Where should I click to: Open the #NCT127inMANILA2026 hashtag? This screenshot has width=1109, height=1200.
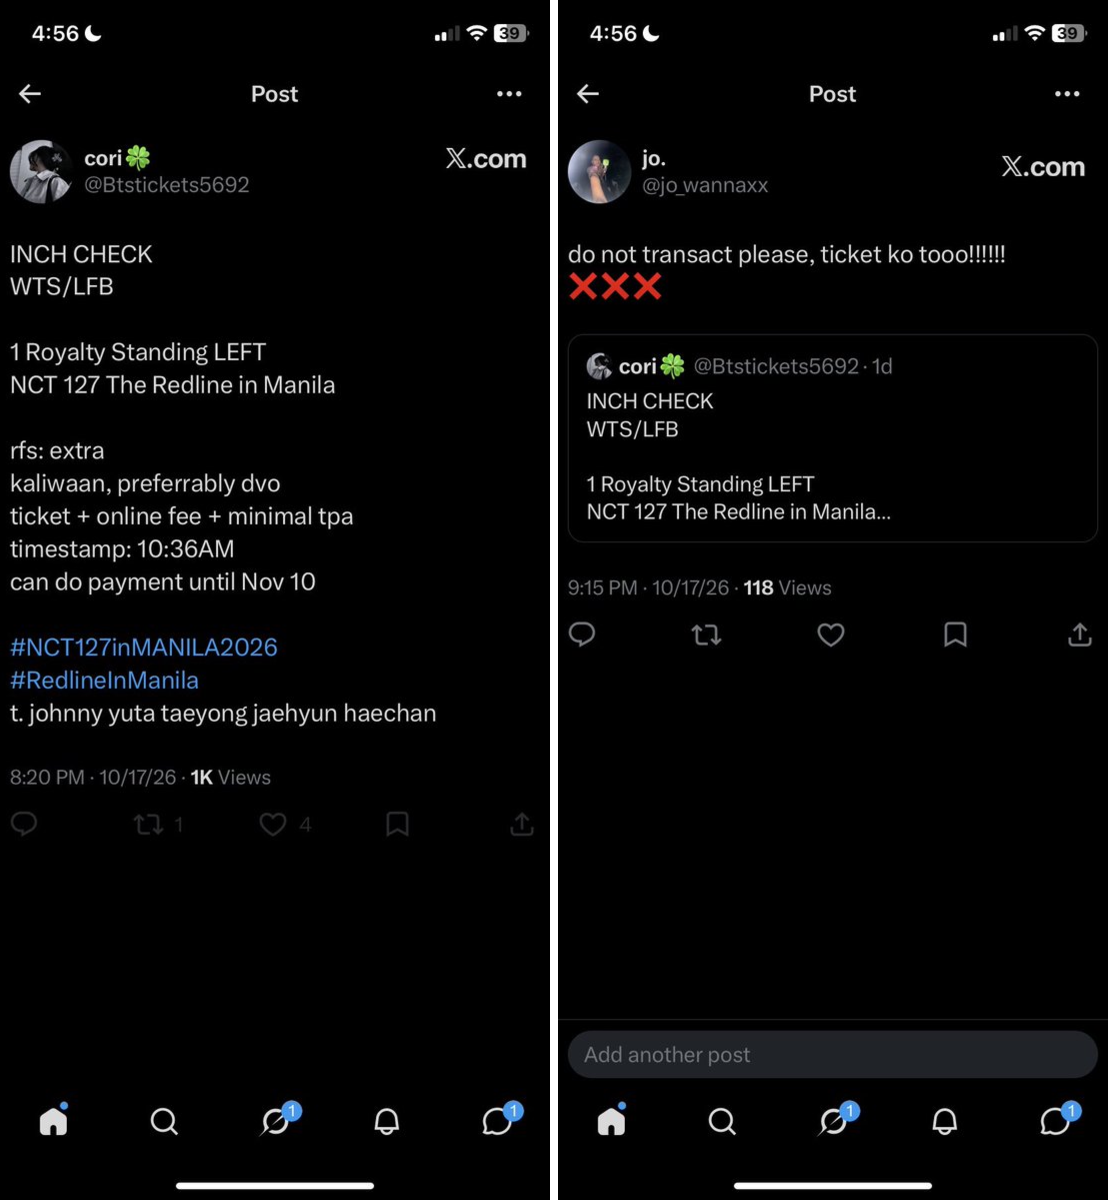point(144,647)
